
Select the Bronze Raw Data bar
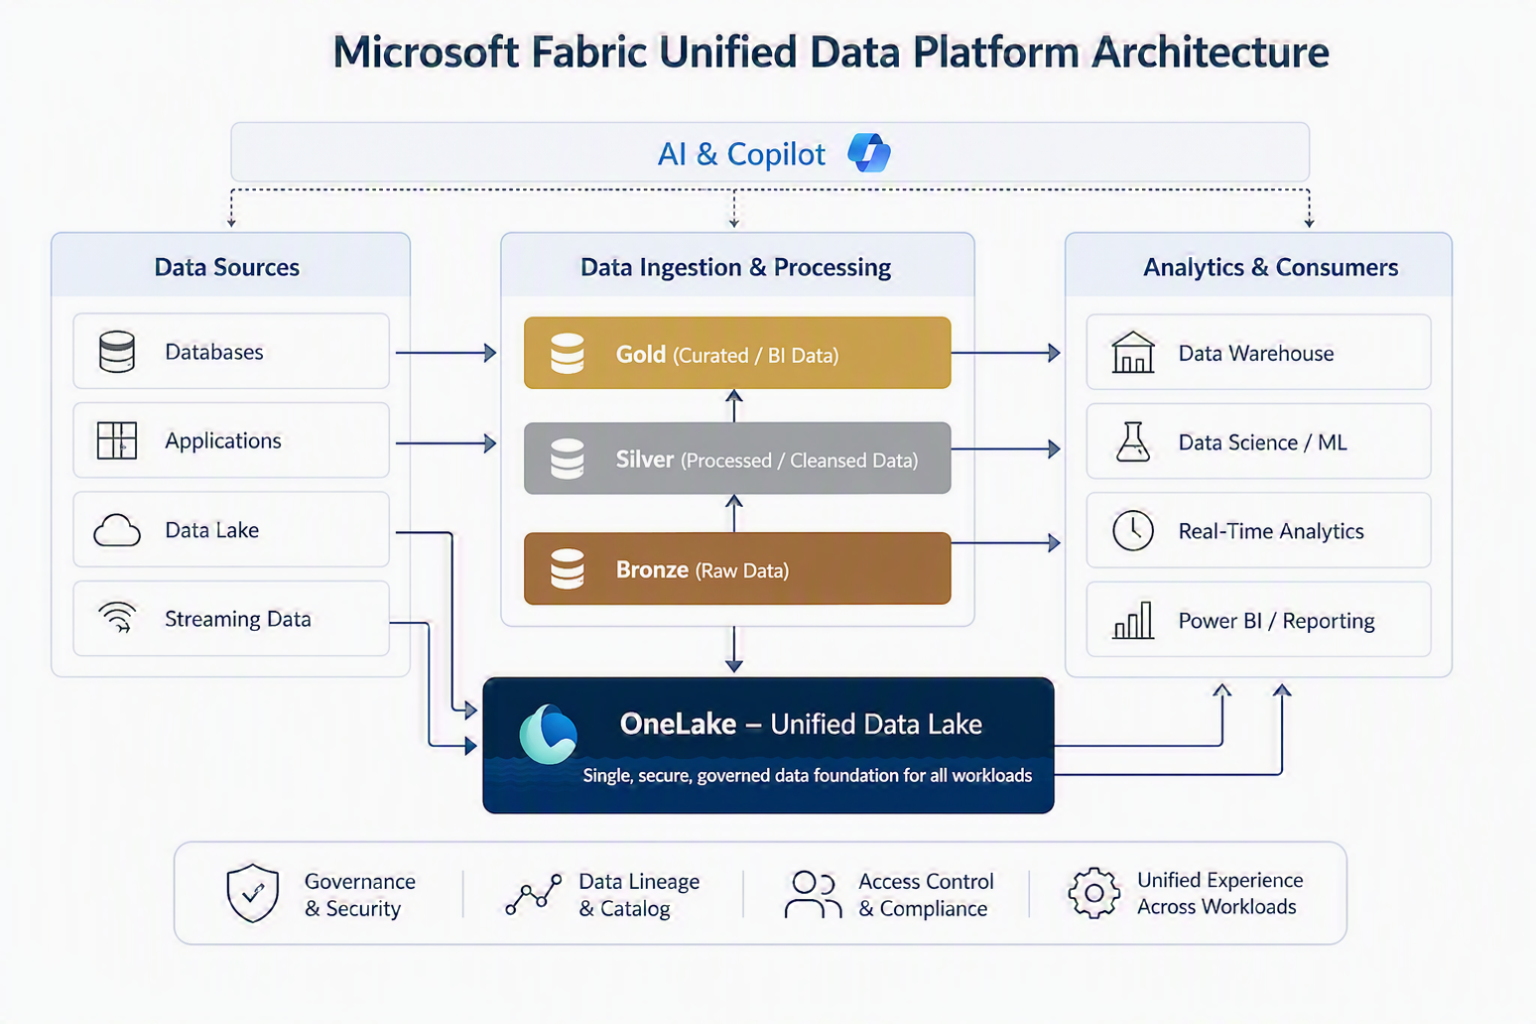click(x=737, y=568)
